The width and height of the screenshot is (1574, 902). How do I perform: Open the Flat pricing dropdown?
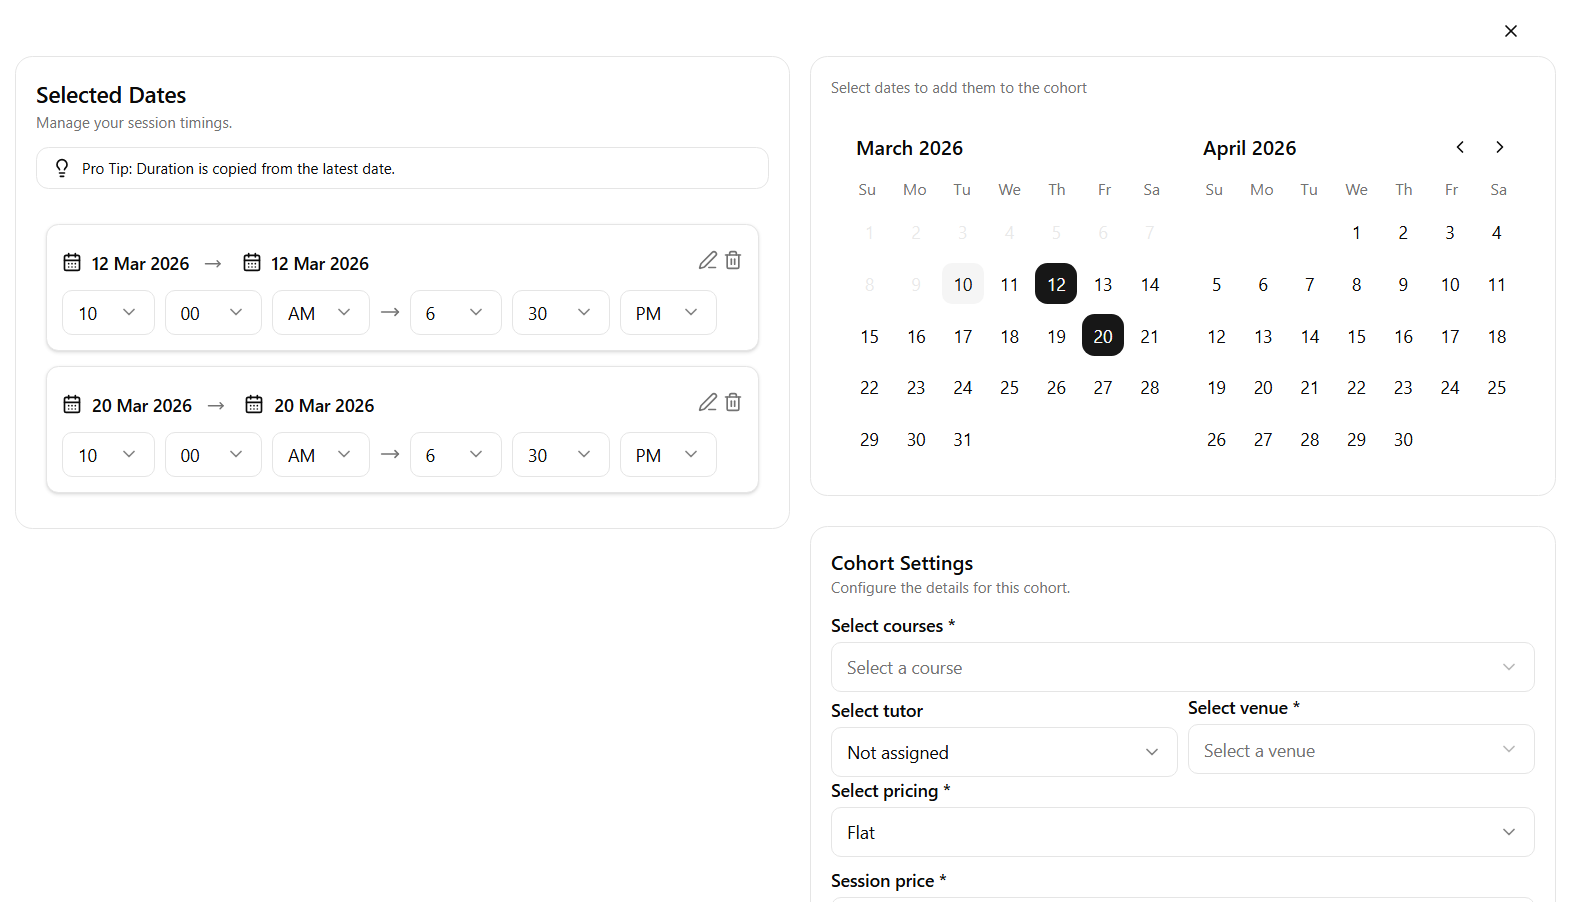(x=1182, y=832)
